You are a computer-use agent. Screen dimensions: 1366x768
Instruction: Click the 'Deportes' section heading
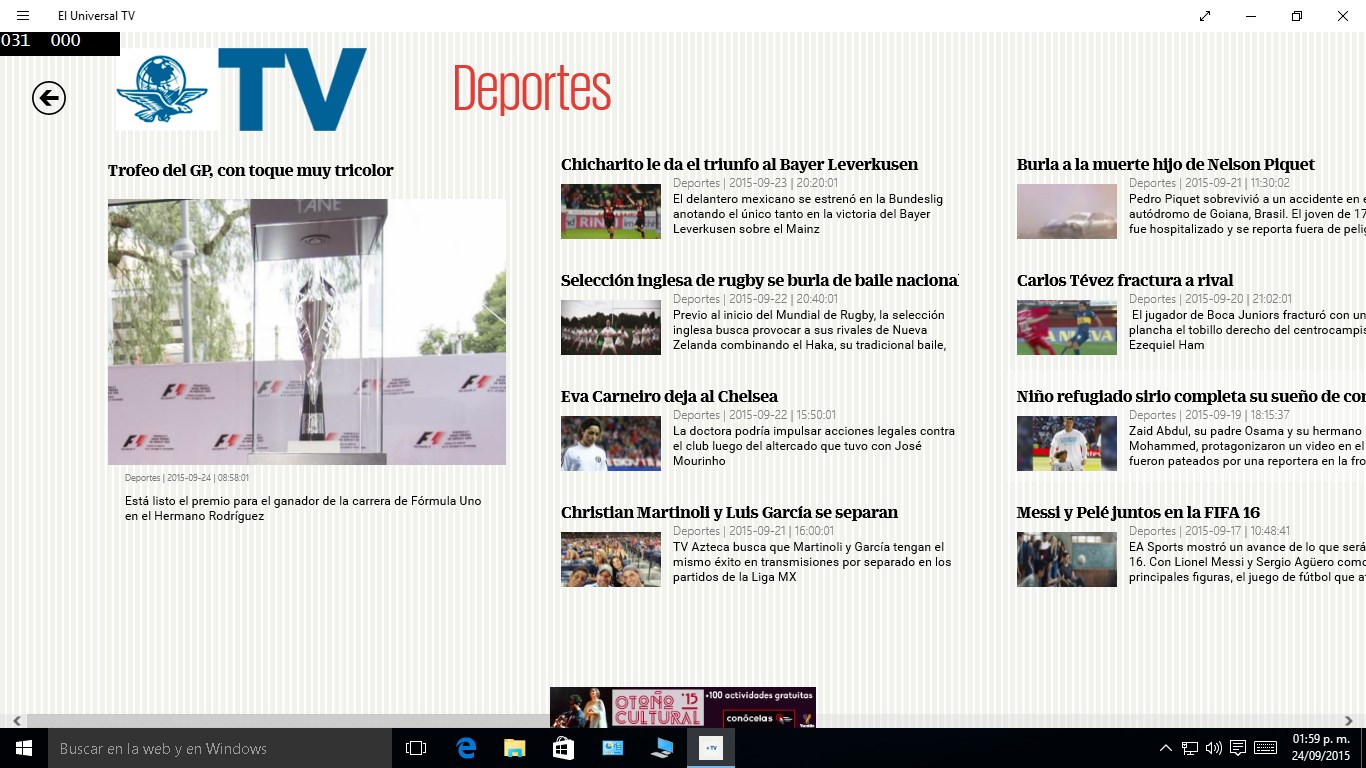click(x=532, y=89)
